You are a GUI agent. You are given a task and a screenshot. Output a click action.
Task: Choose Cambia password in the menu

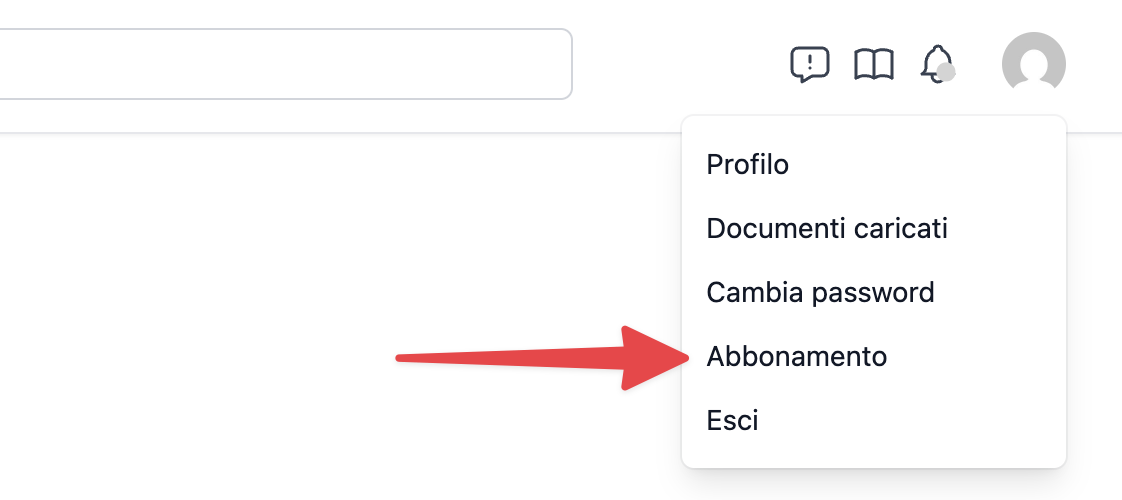coord(820,292)
